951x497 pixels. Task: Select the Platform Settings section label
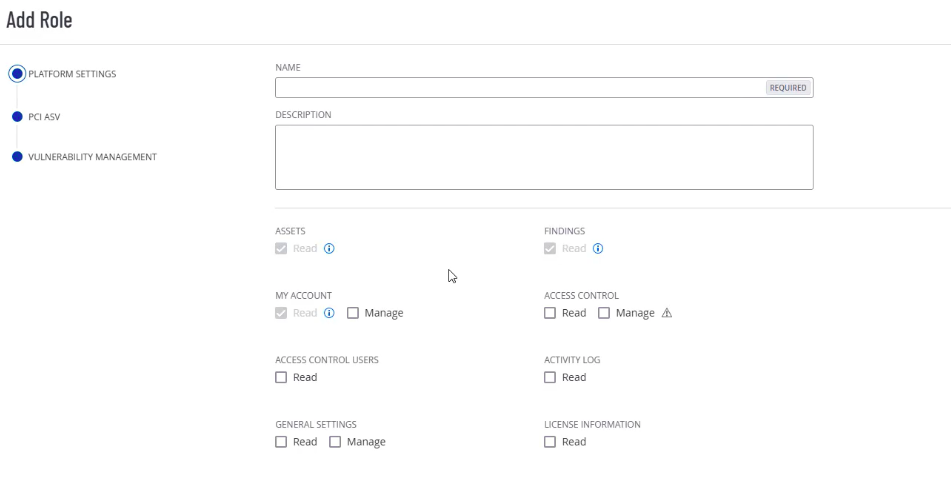(x=72, y=74)
